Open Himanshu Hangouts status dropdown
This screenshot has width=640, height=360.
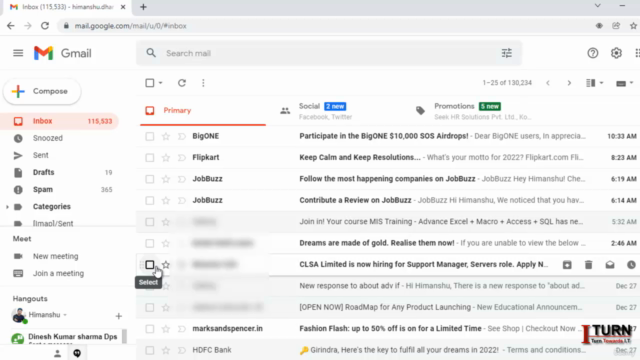pyautogui.click(x=65, y=315)
